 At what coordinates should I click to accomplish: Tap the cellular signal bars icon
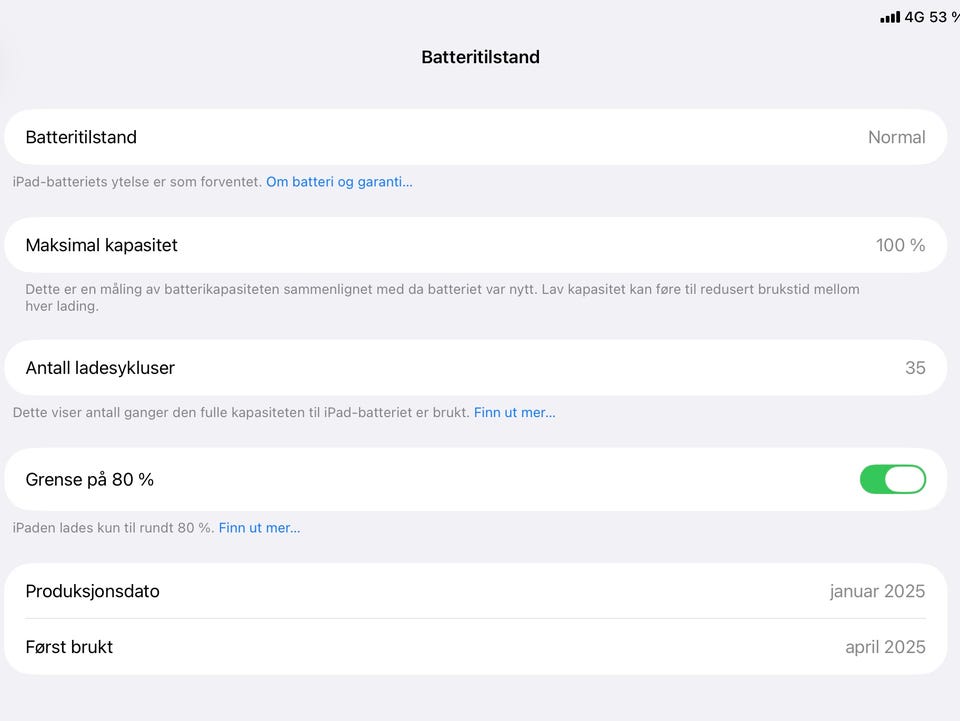(x=889, y=17)
